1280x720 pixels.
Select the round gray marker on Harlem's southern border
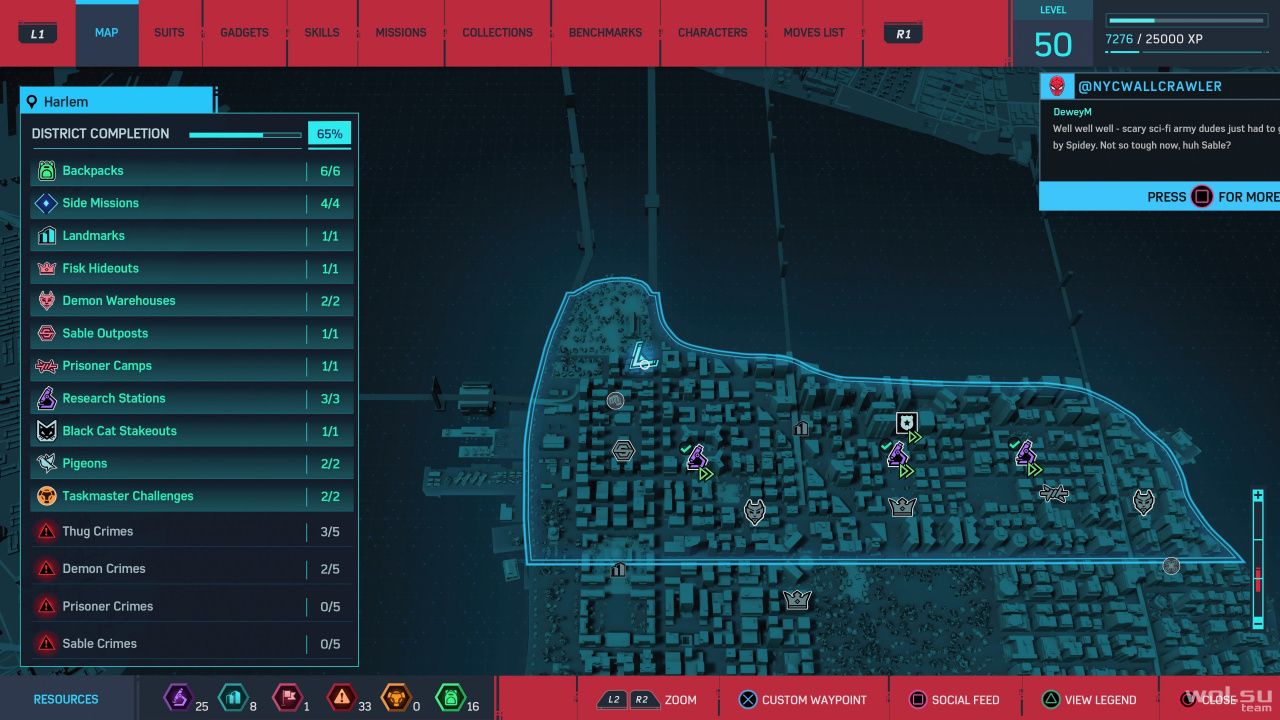coord(1171,566)
